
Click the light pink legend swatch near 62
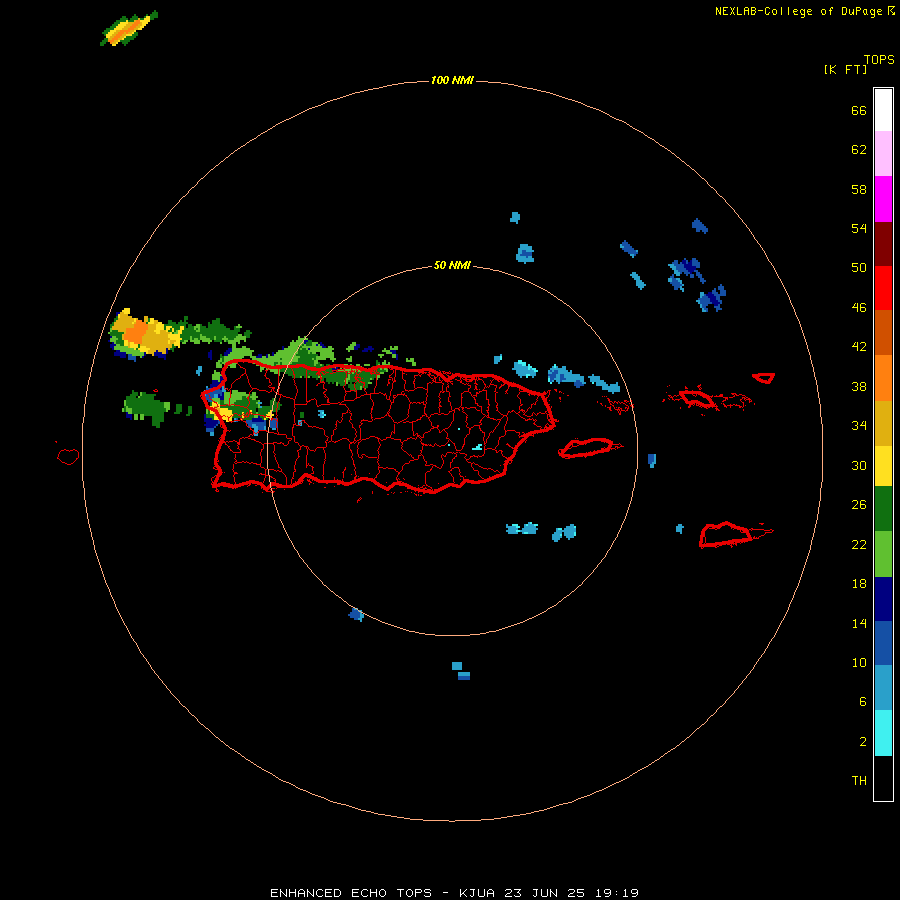(x=883, y=154)
